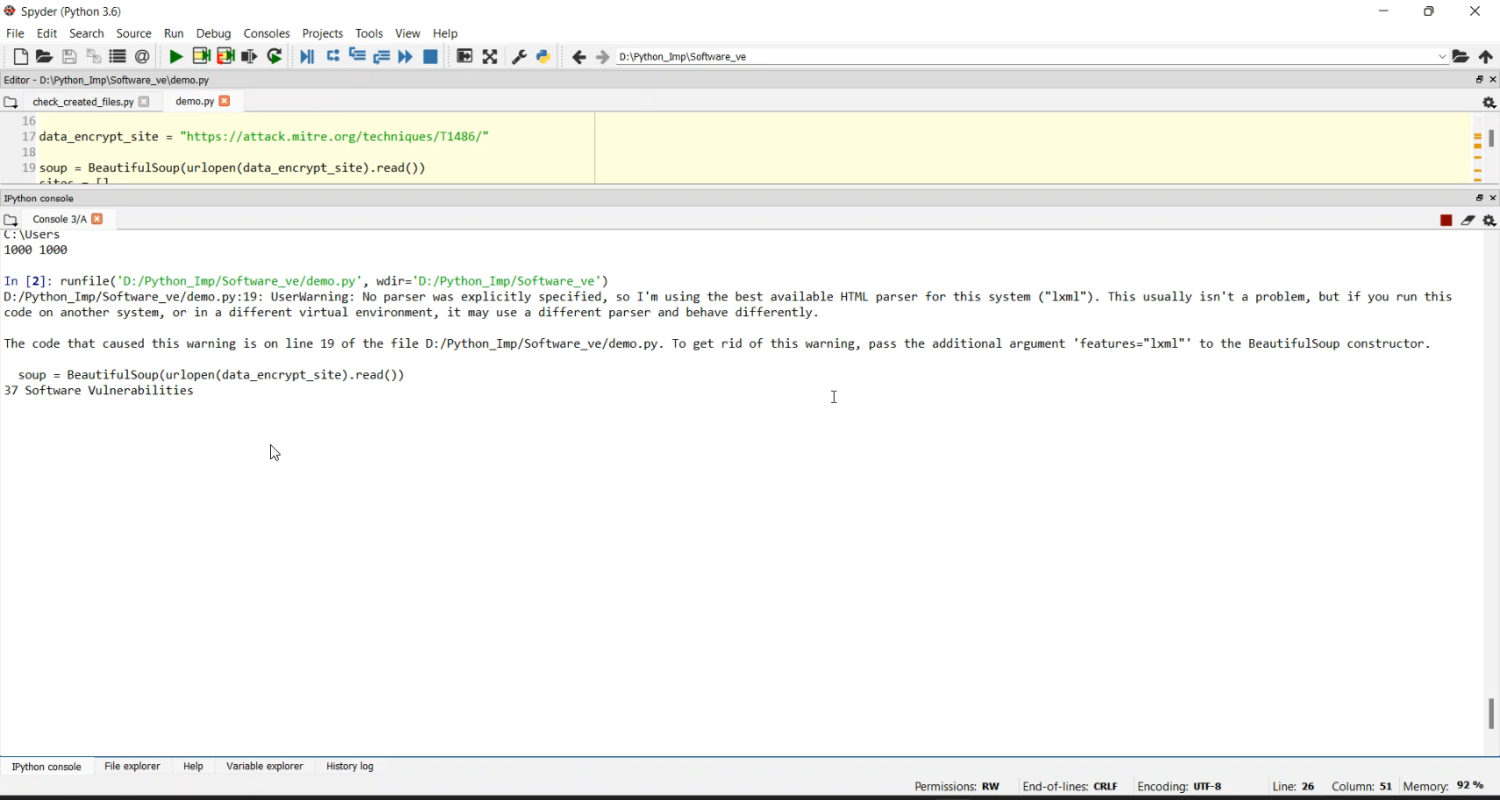Click the blue Stop debugging square
1500x800 pixels.
point(431,57)
